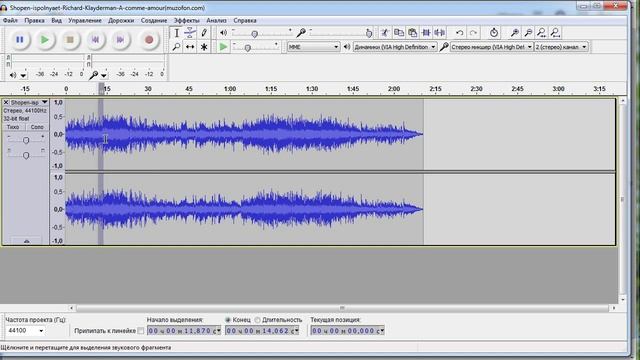
Task: Mute the track with Тихо button
Action: [13, 127]
